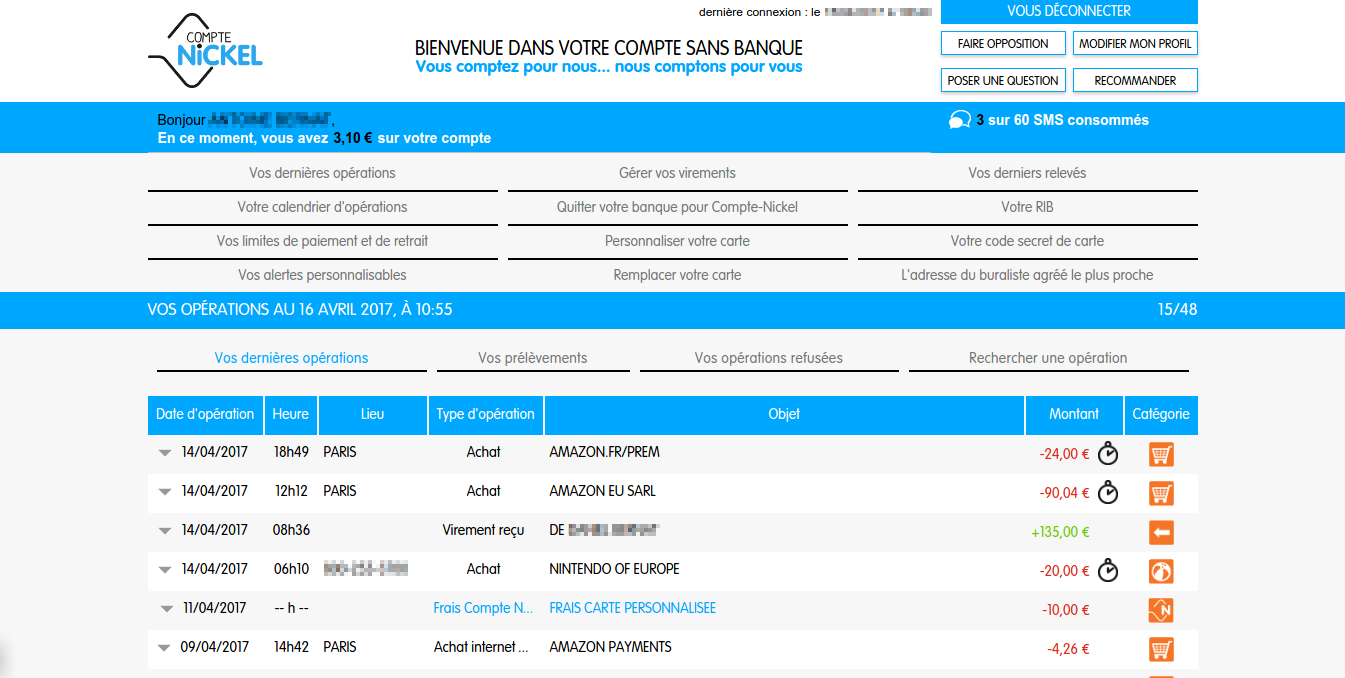
Task: Click the Montant column header
Action: click(1074, 414)
